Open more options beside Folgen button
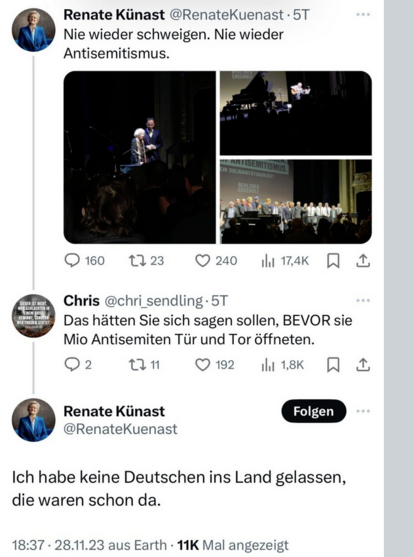 pos(363,411)
